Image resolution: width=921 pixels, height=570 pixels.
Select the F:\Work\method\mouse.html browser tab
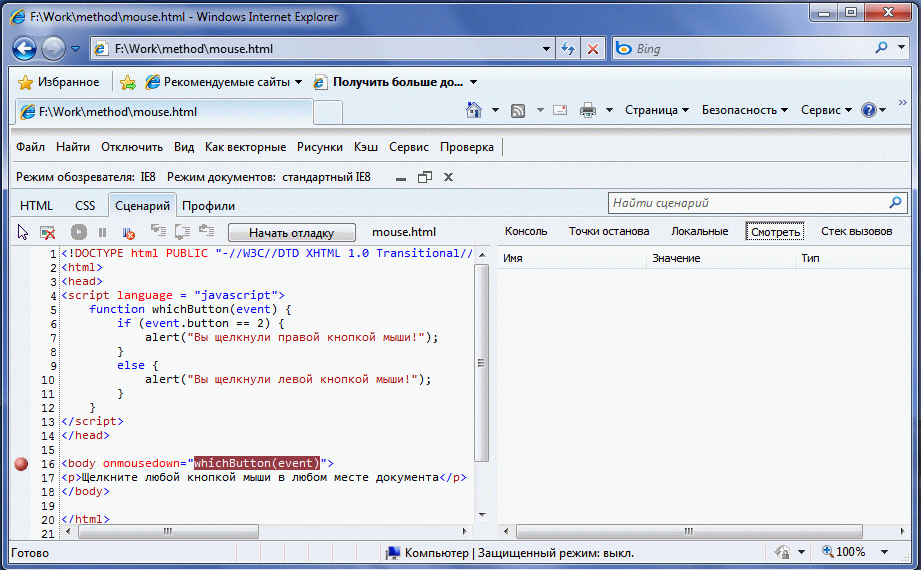(x=163, y=112)
